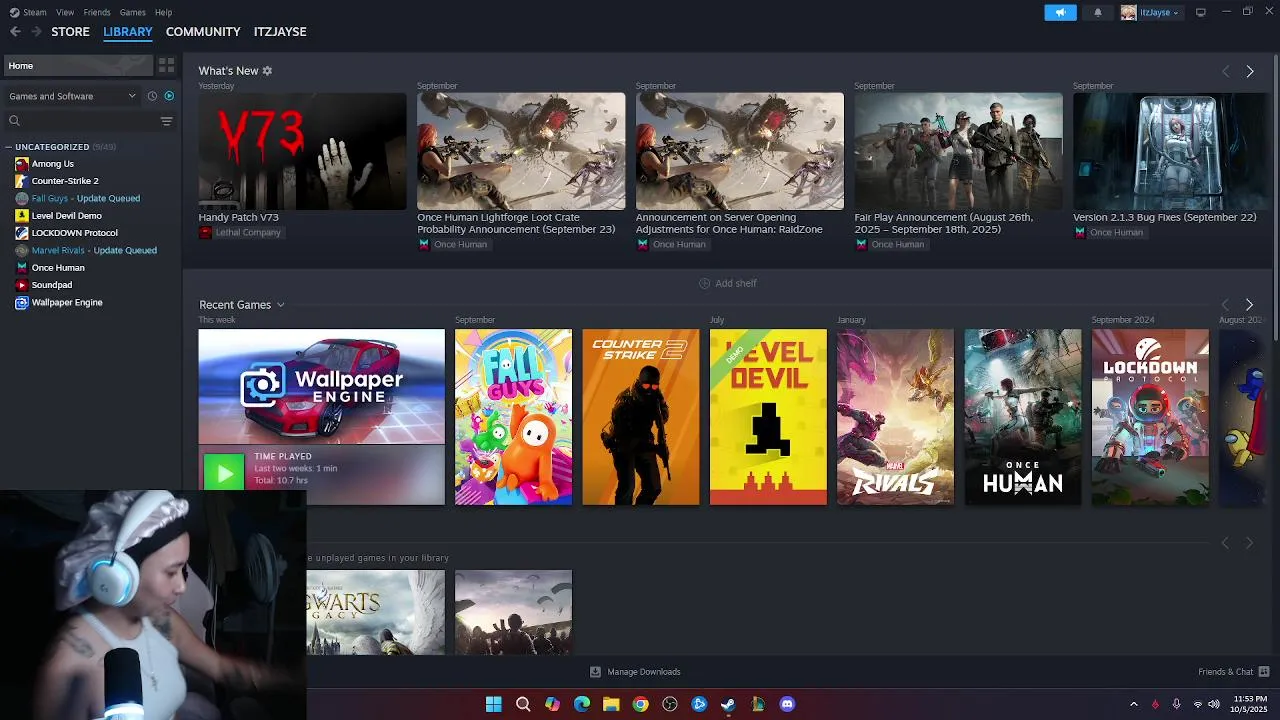Viewport: 1280px width, 720px height.
Task: Open the Handy Patch V73 news thumbnail
Action: pos(302,151)
